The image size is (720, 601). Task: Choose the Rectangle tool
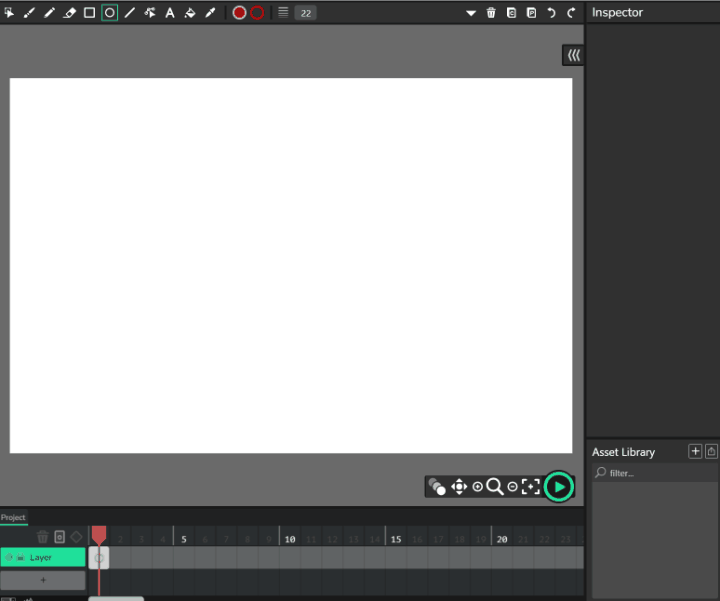(90, 13)
